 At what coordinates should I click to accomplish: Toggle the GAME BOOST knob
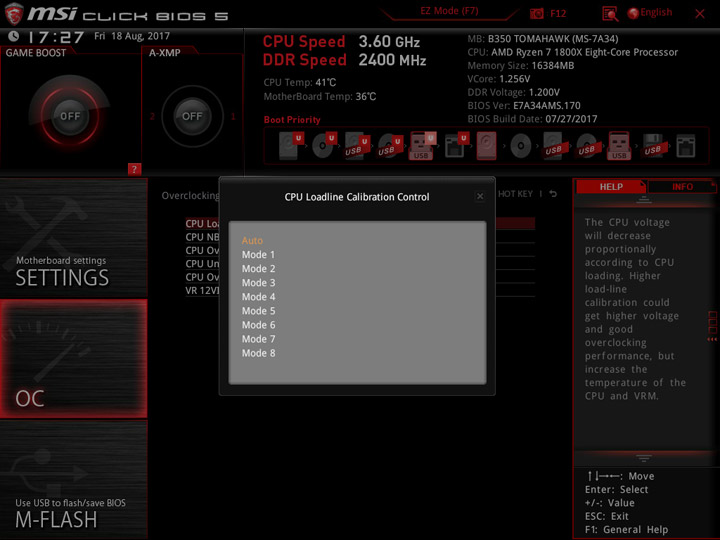coord(70,116)
